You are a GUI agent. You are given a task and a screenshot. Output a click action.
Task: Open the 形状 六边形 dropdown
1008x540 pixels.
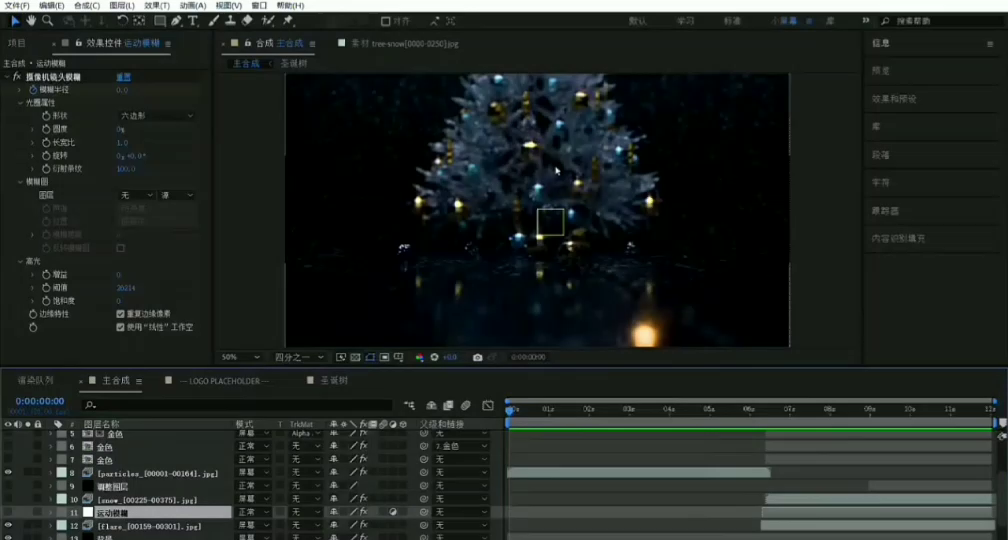click(156, 116)
